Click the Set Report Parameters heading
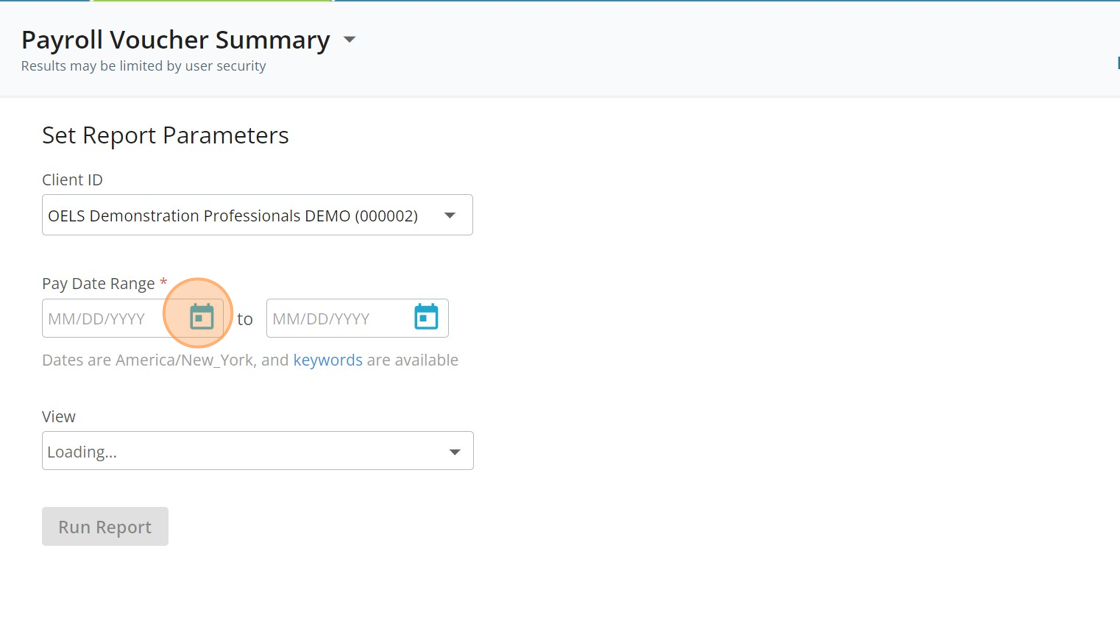1120x626 pixels. [x=165, y=135]
